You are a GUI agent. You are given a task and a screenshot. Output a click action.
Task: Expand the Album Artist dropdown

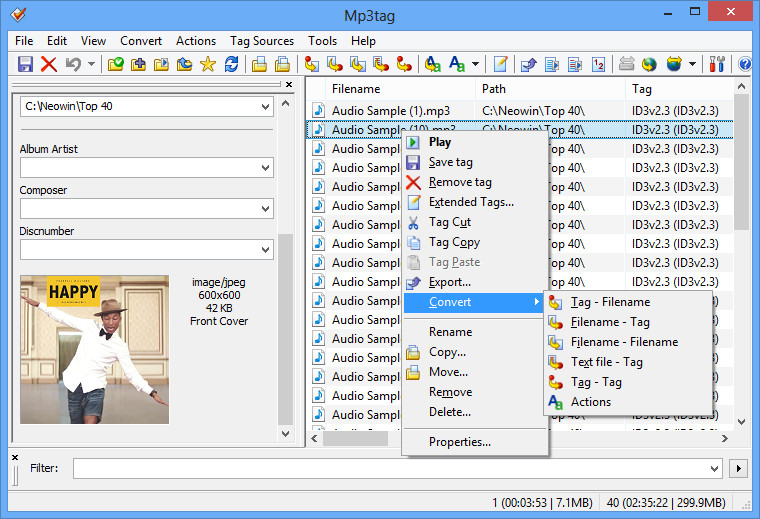265,168
